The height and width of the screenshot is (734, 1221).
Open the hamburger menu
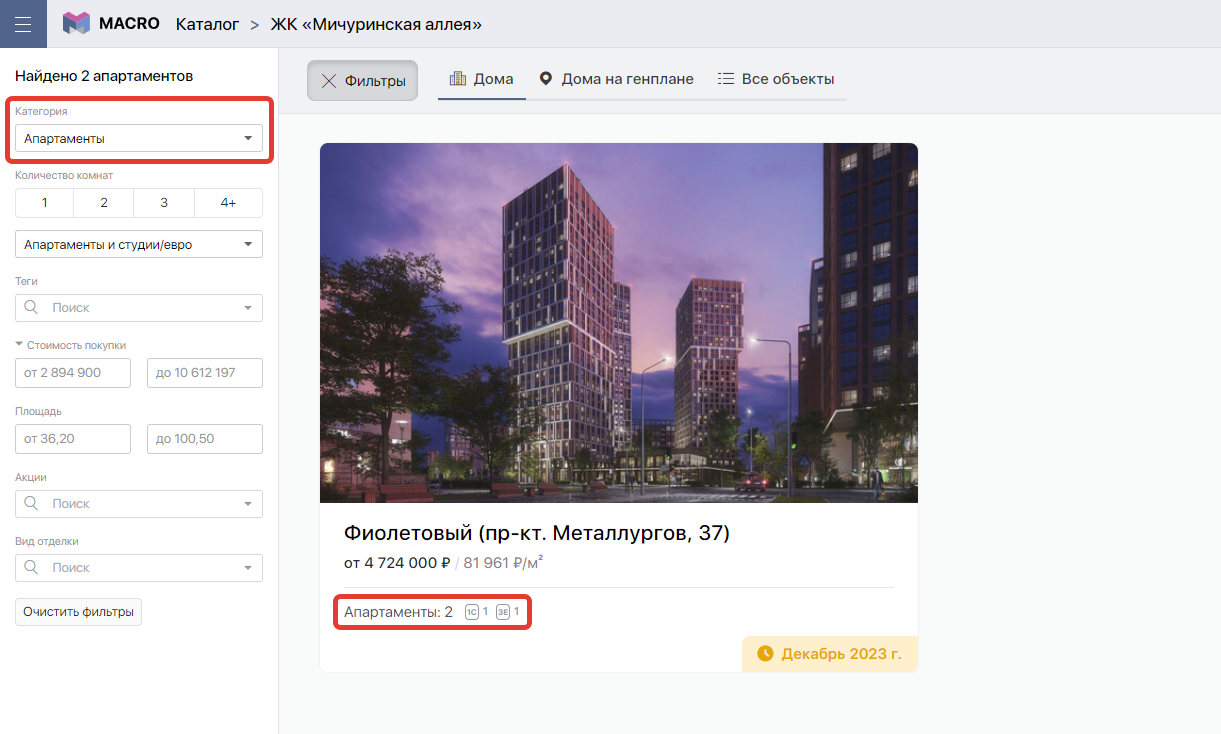pyautogui.click(x=23, y=24)
